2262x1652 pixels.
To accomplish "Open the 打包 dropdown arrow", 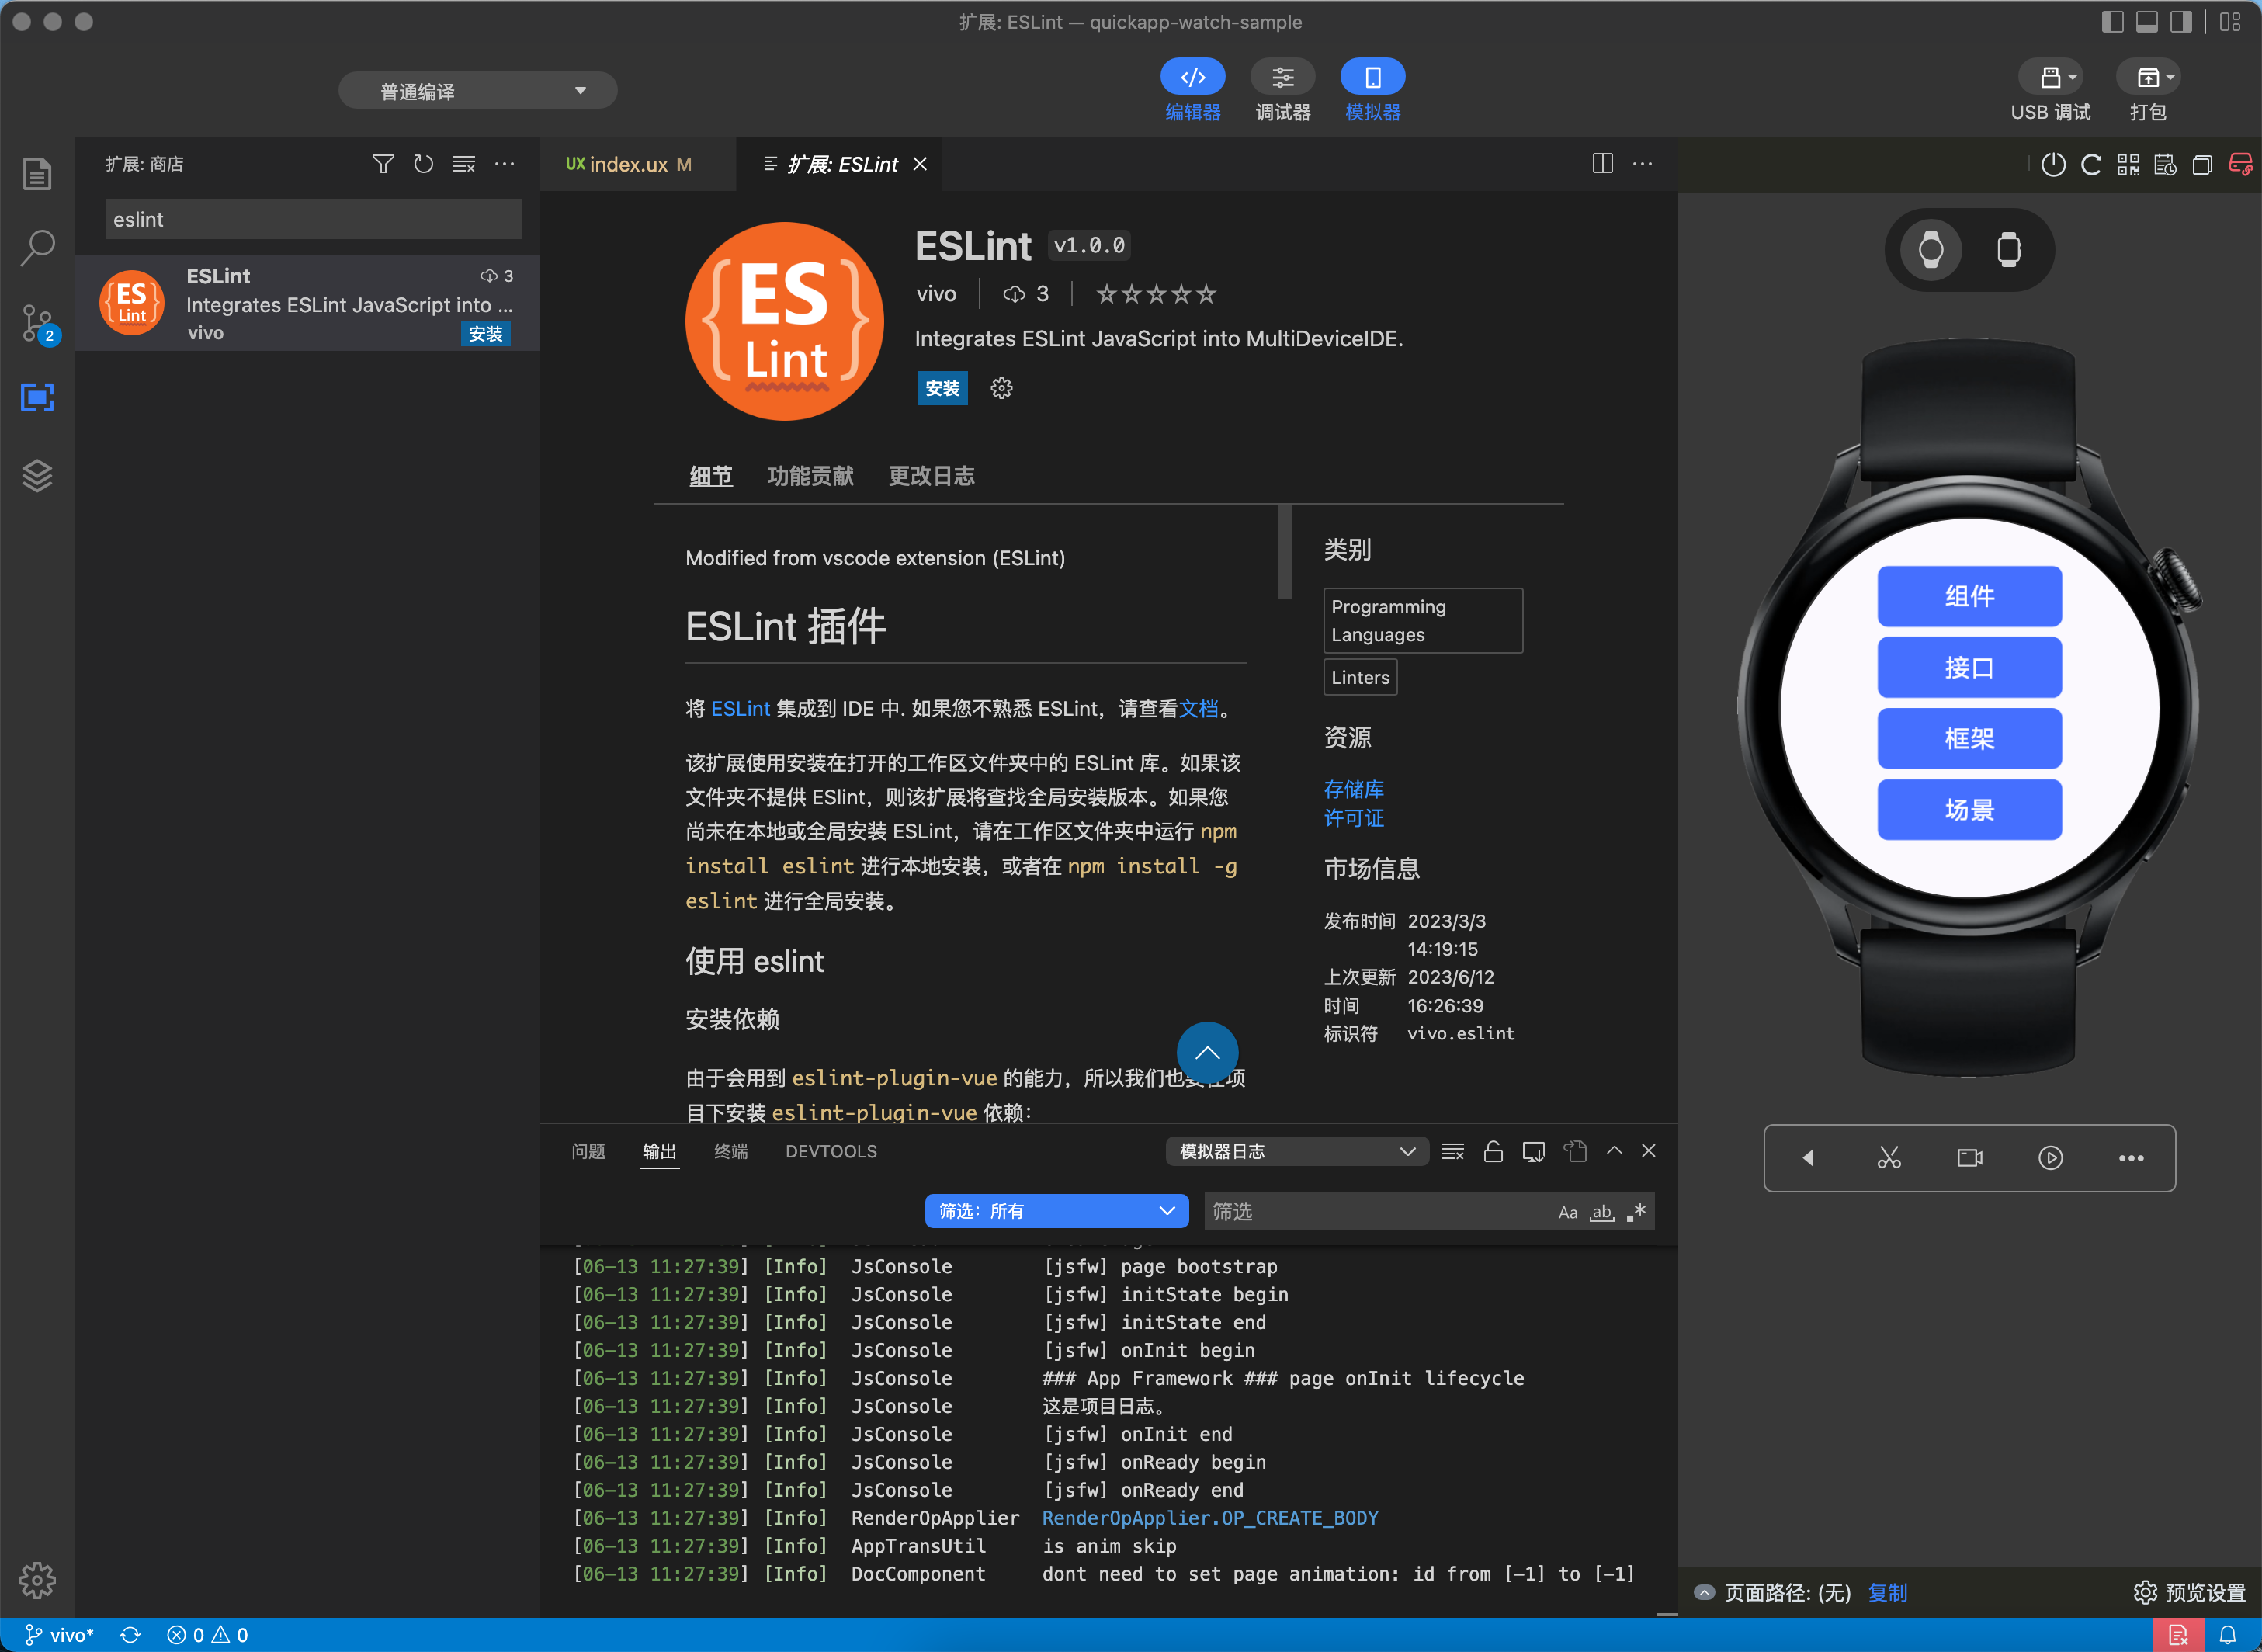I will 2170,78.
